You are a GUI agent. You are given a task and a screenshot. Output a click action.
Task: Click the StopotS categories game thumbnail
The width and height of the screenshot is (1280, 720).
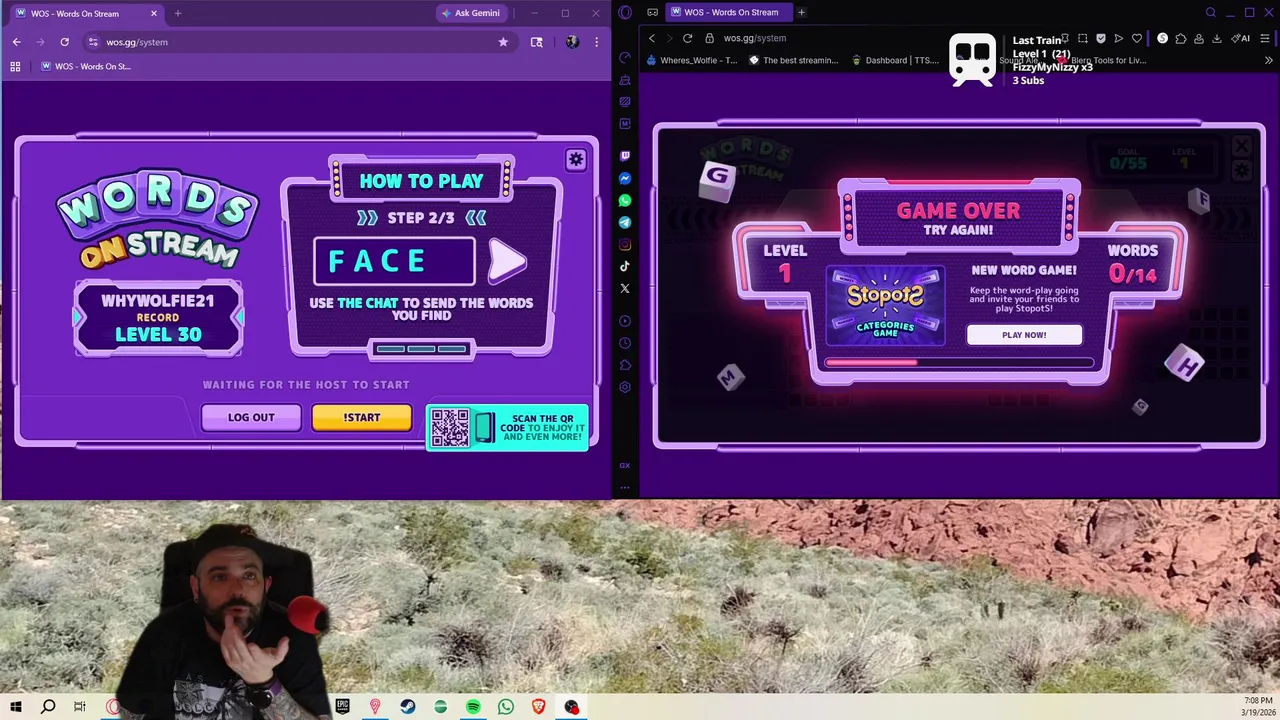(x=885, y=305)
